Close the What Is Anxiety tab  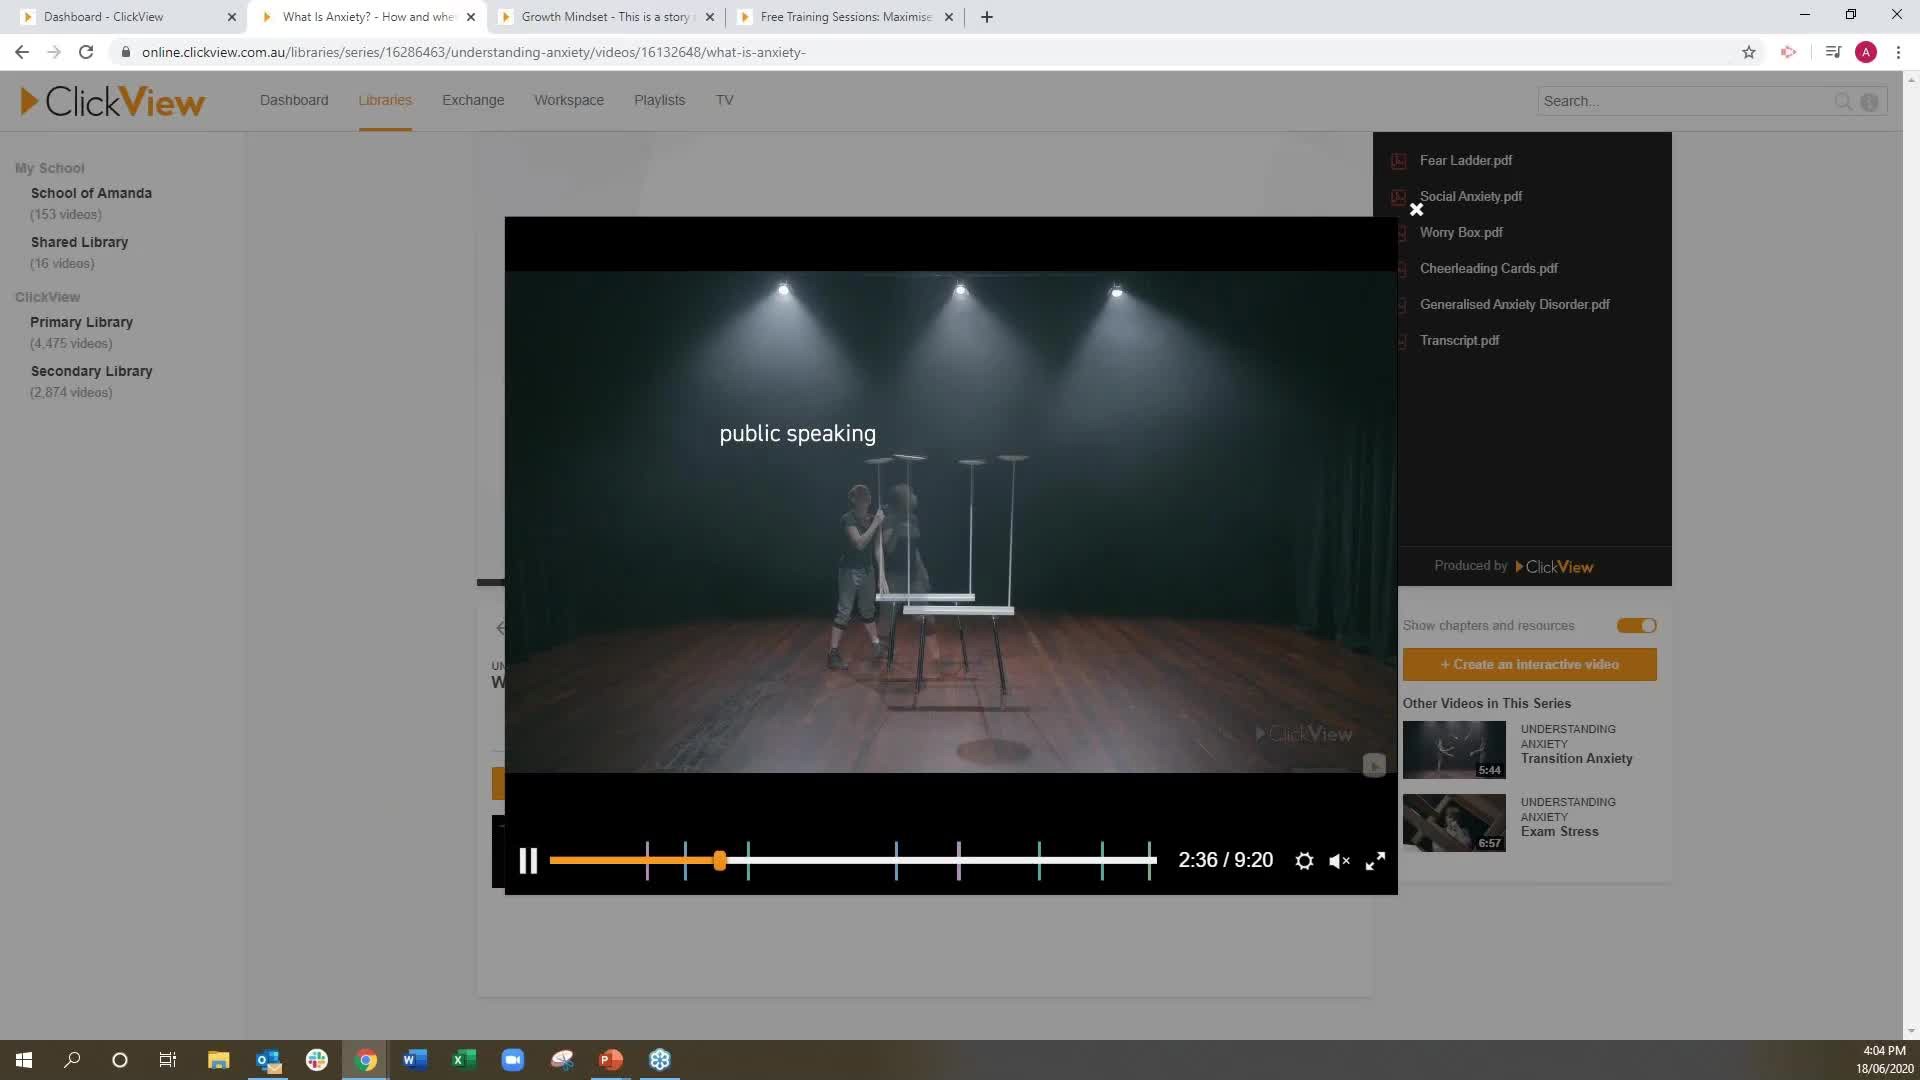pyautogui.click(x=471, y=17)
